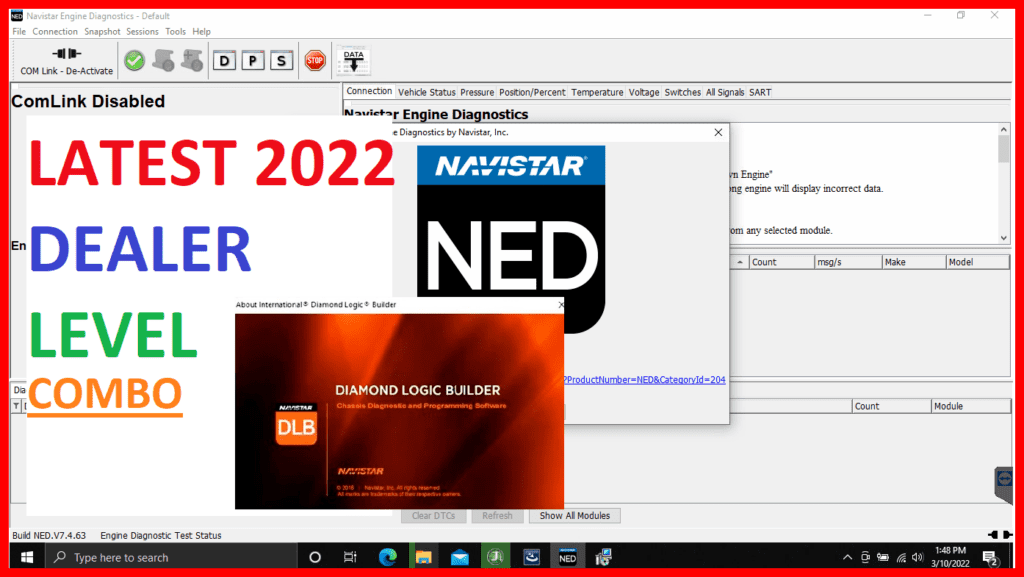
Task: Click the Refresh button
Action: pos(497,515)
